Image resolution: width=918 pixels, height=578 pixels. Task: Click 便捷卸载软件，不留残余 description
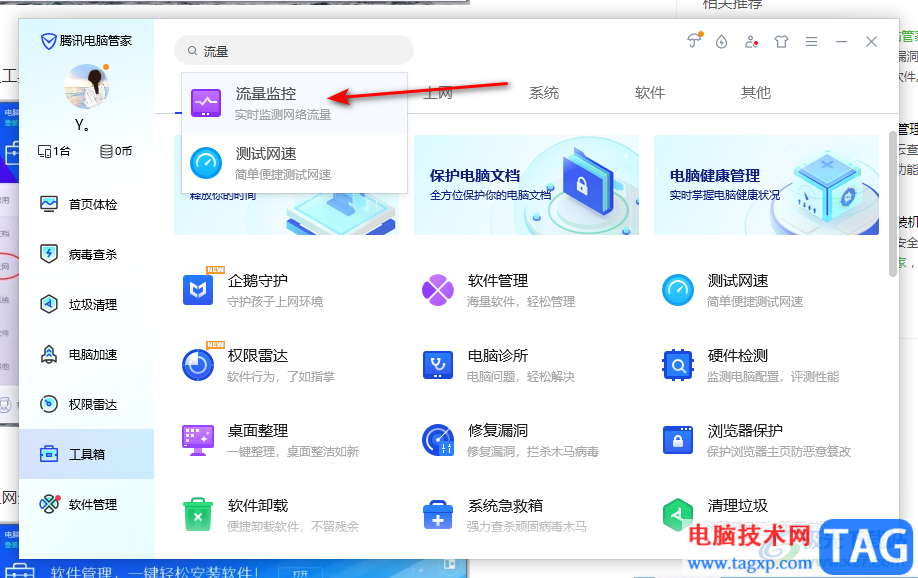coord(293,526)
